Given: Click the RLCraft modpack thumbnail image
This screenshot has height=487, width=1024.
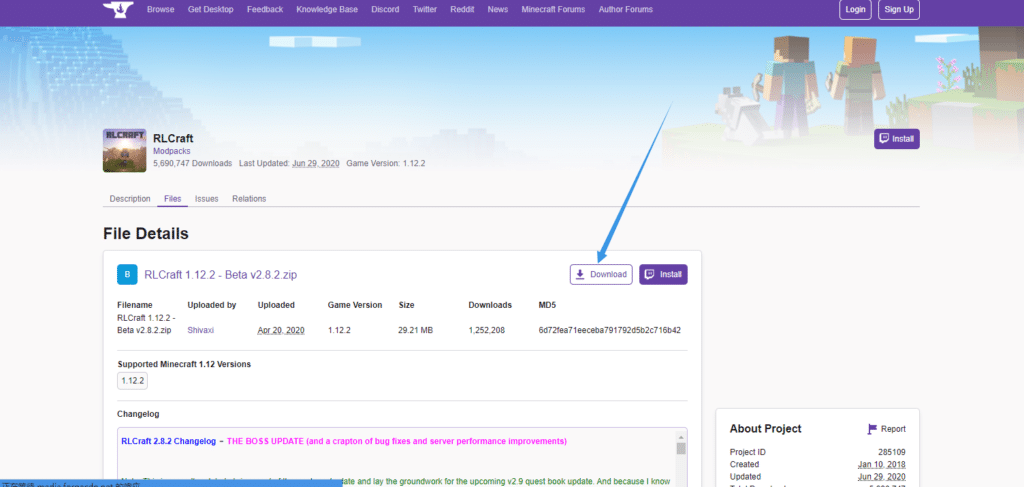Looking at the screenshot, I should (x=124, y=150).
